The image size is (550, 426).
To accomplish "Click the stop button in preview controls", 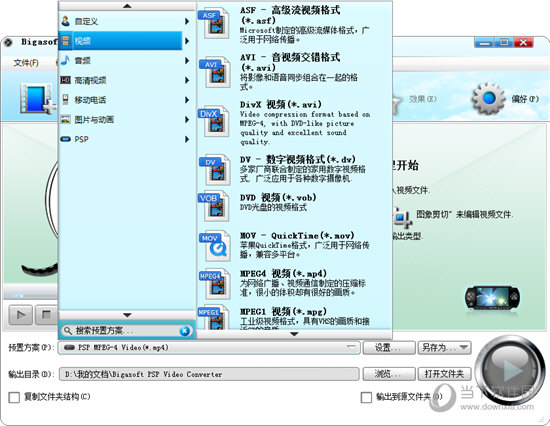I will click(46, 314).
